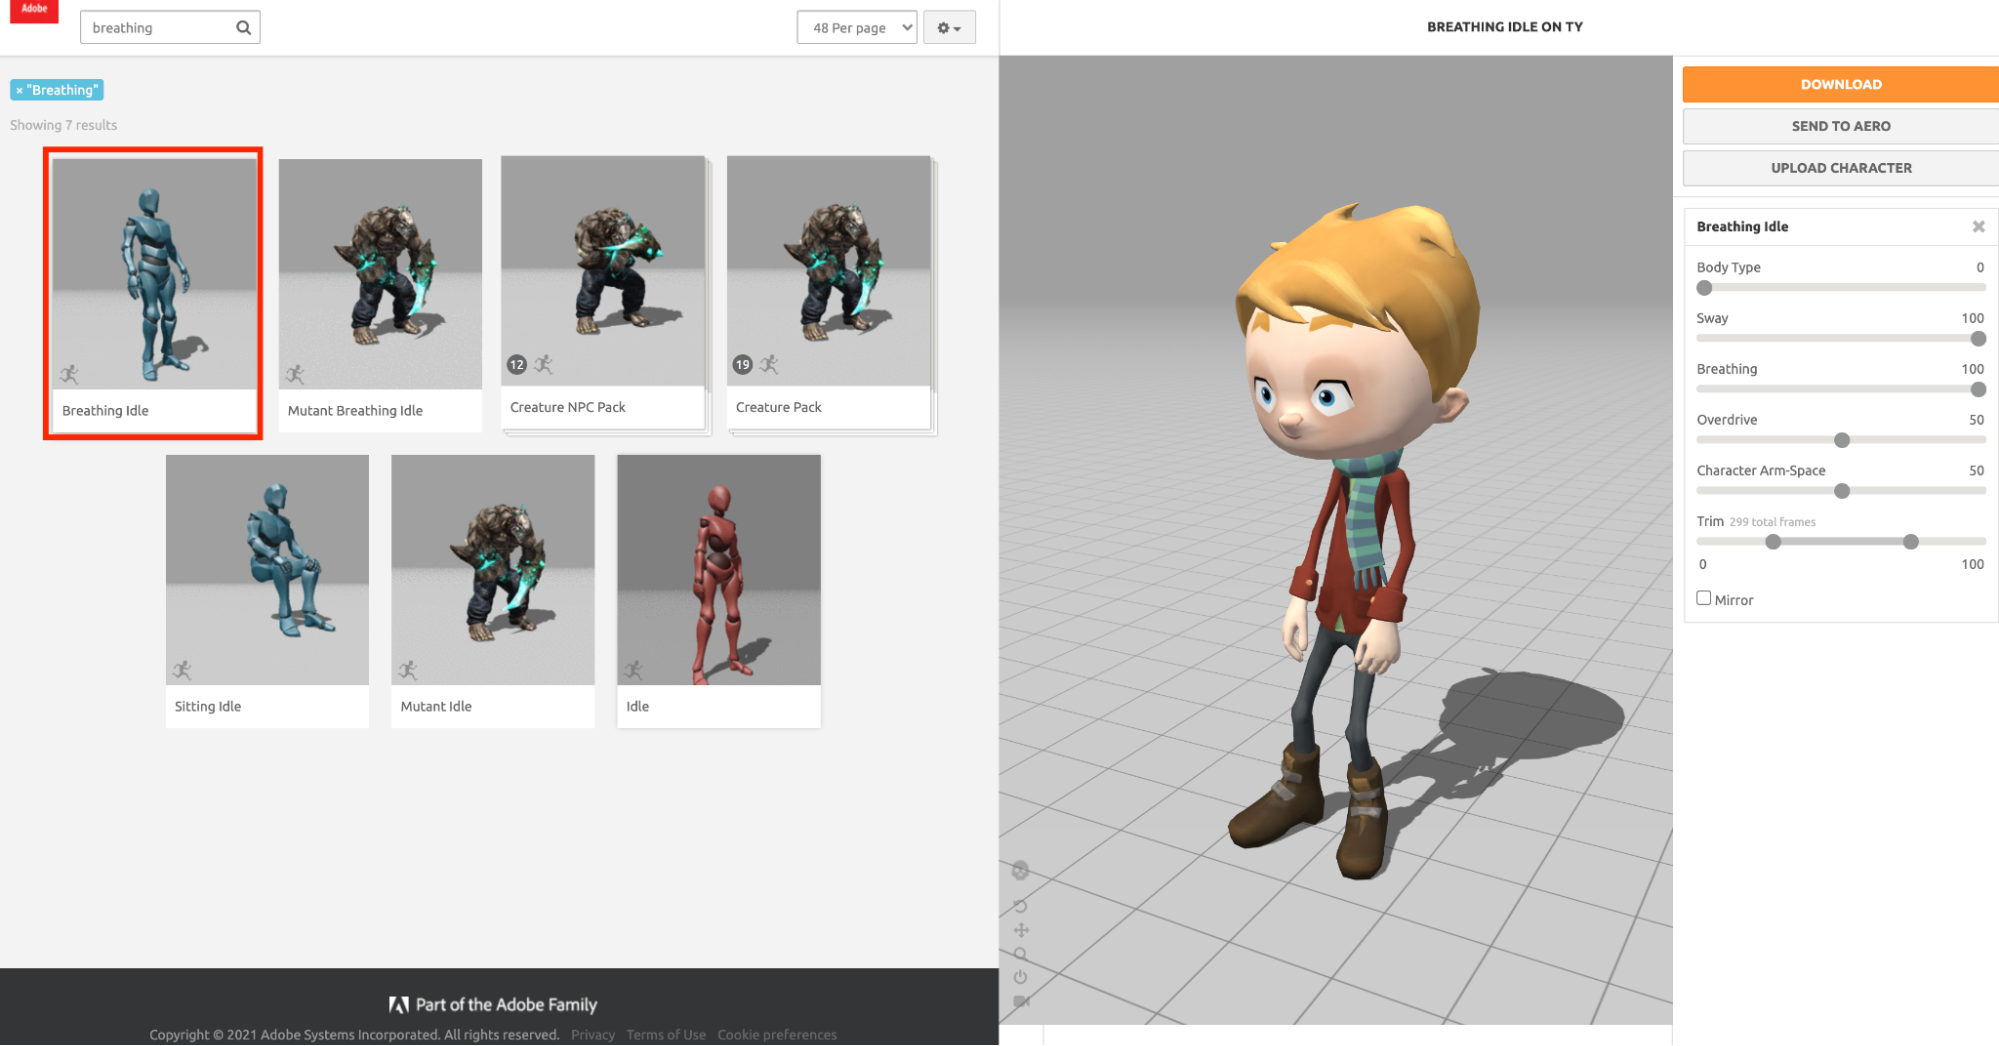Click the Ty character in the 3D viewer
This screenshot has width=1999, height=1046.
(x=1357, y=540)
